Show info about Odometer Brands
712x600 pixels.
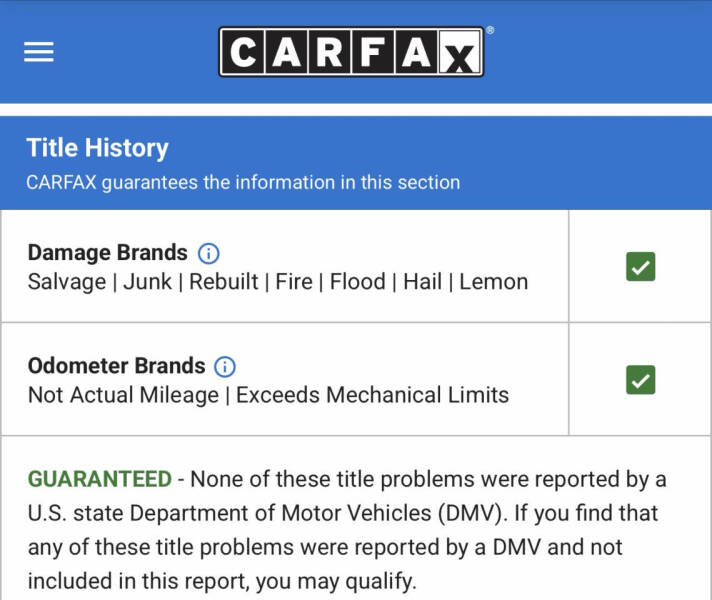(226, 366)
